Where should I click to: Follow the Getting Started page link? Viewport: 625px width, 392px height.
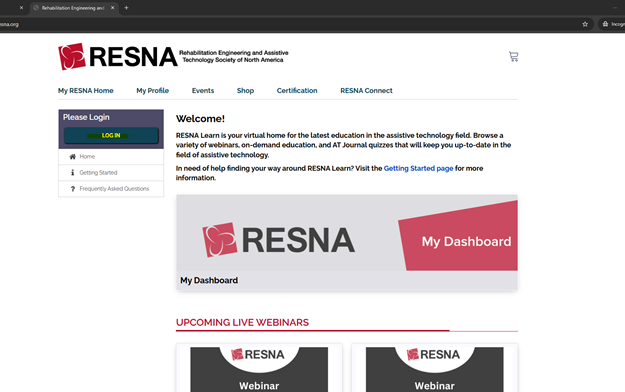point(418,168)
